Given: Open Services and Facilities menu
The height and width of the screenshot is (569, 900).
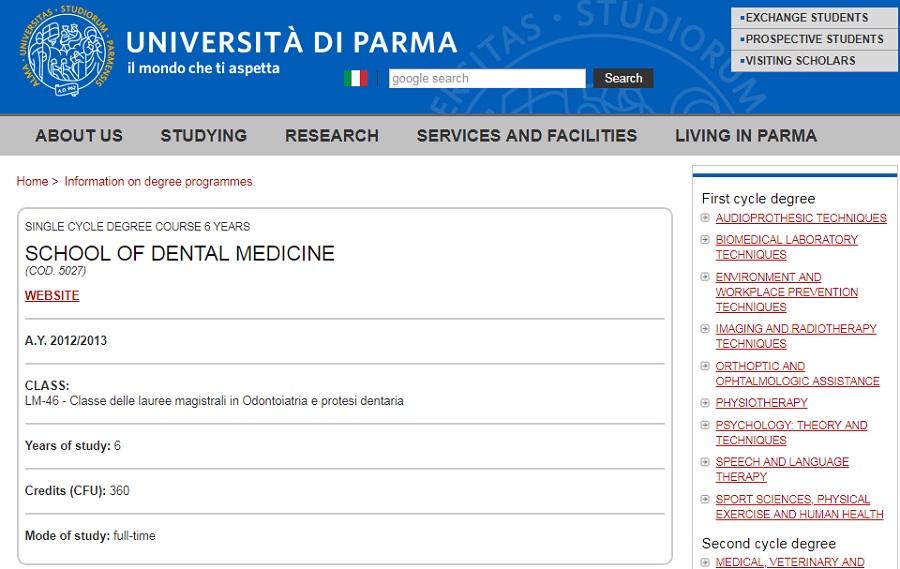Looking at the screenshot, I should click(527, 136).
